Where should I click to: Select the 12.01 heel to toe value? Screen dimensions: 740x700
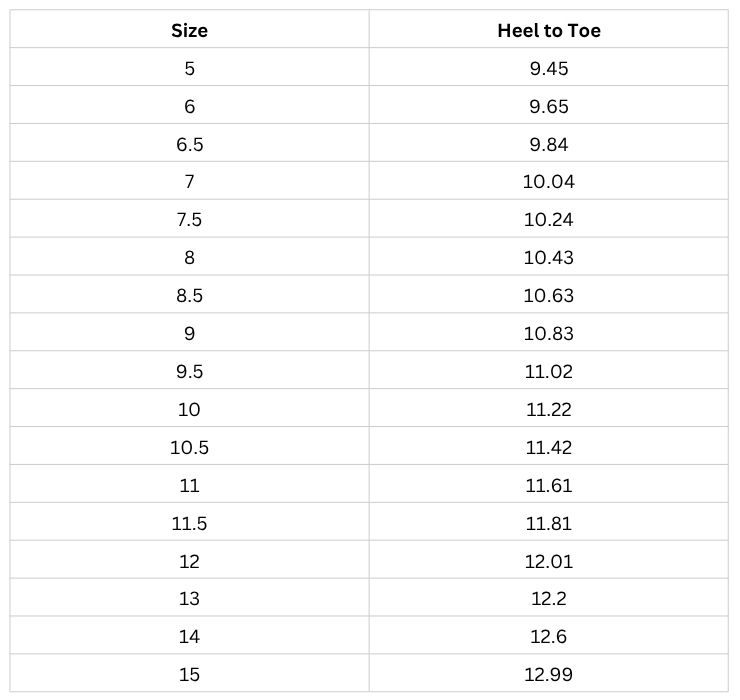[549, 562]
